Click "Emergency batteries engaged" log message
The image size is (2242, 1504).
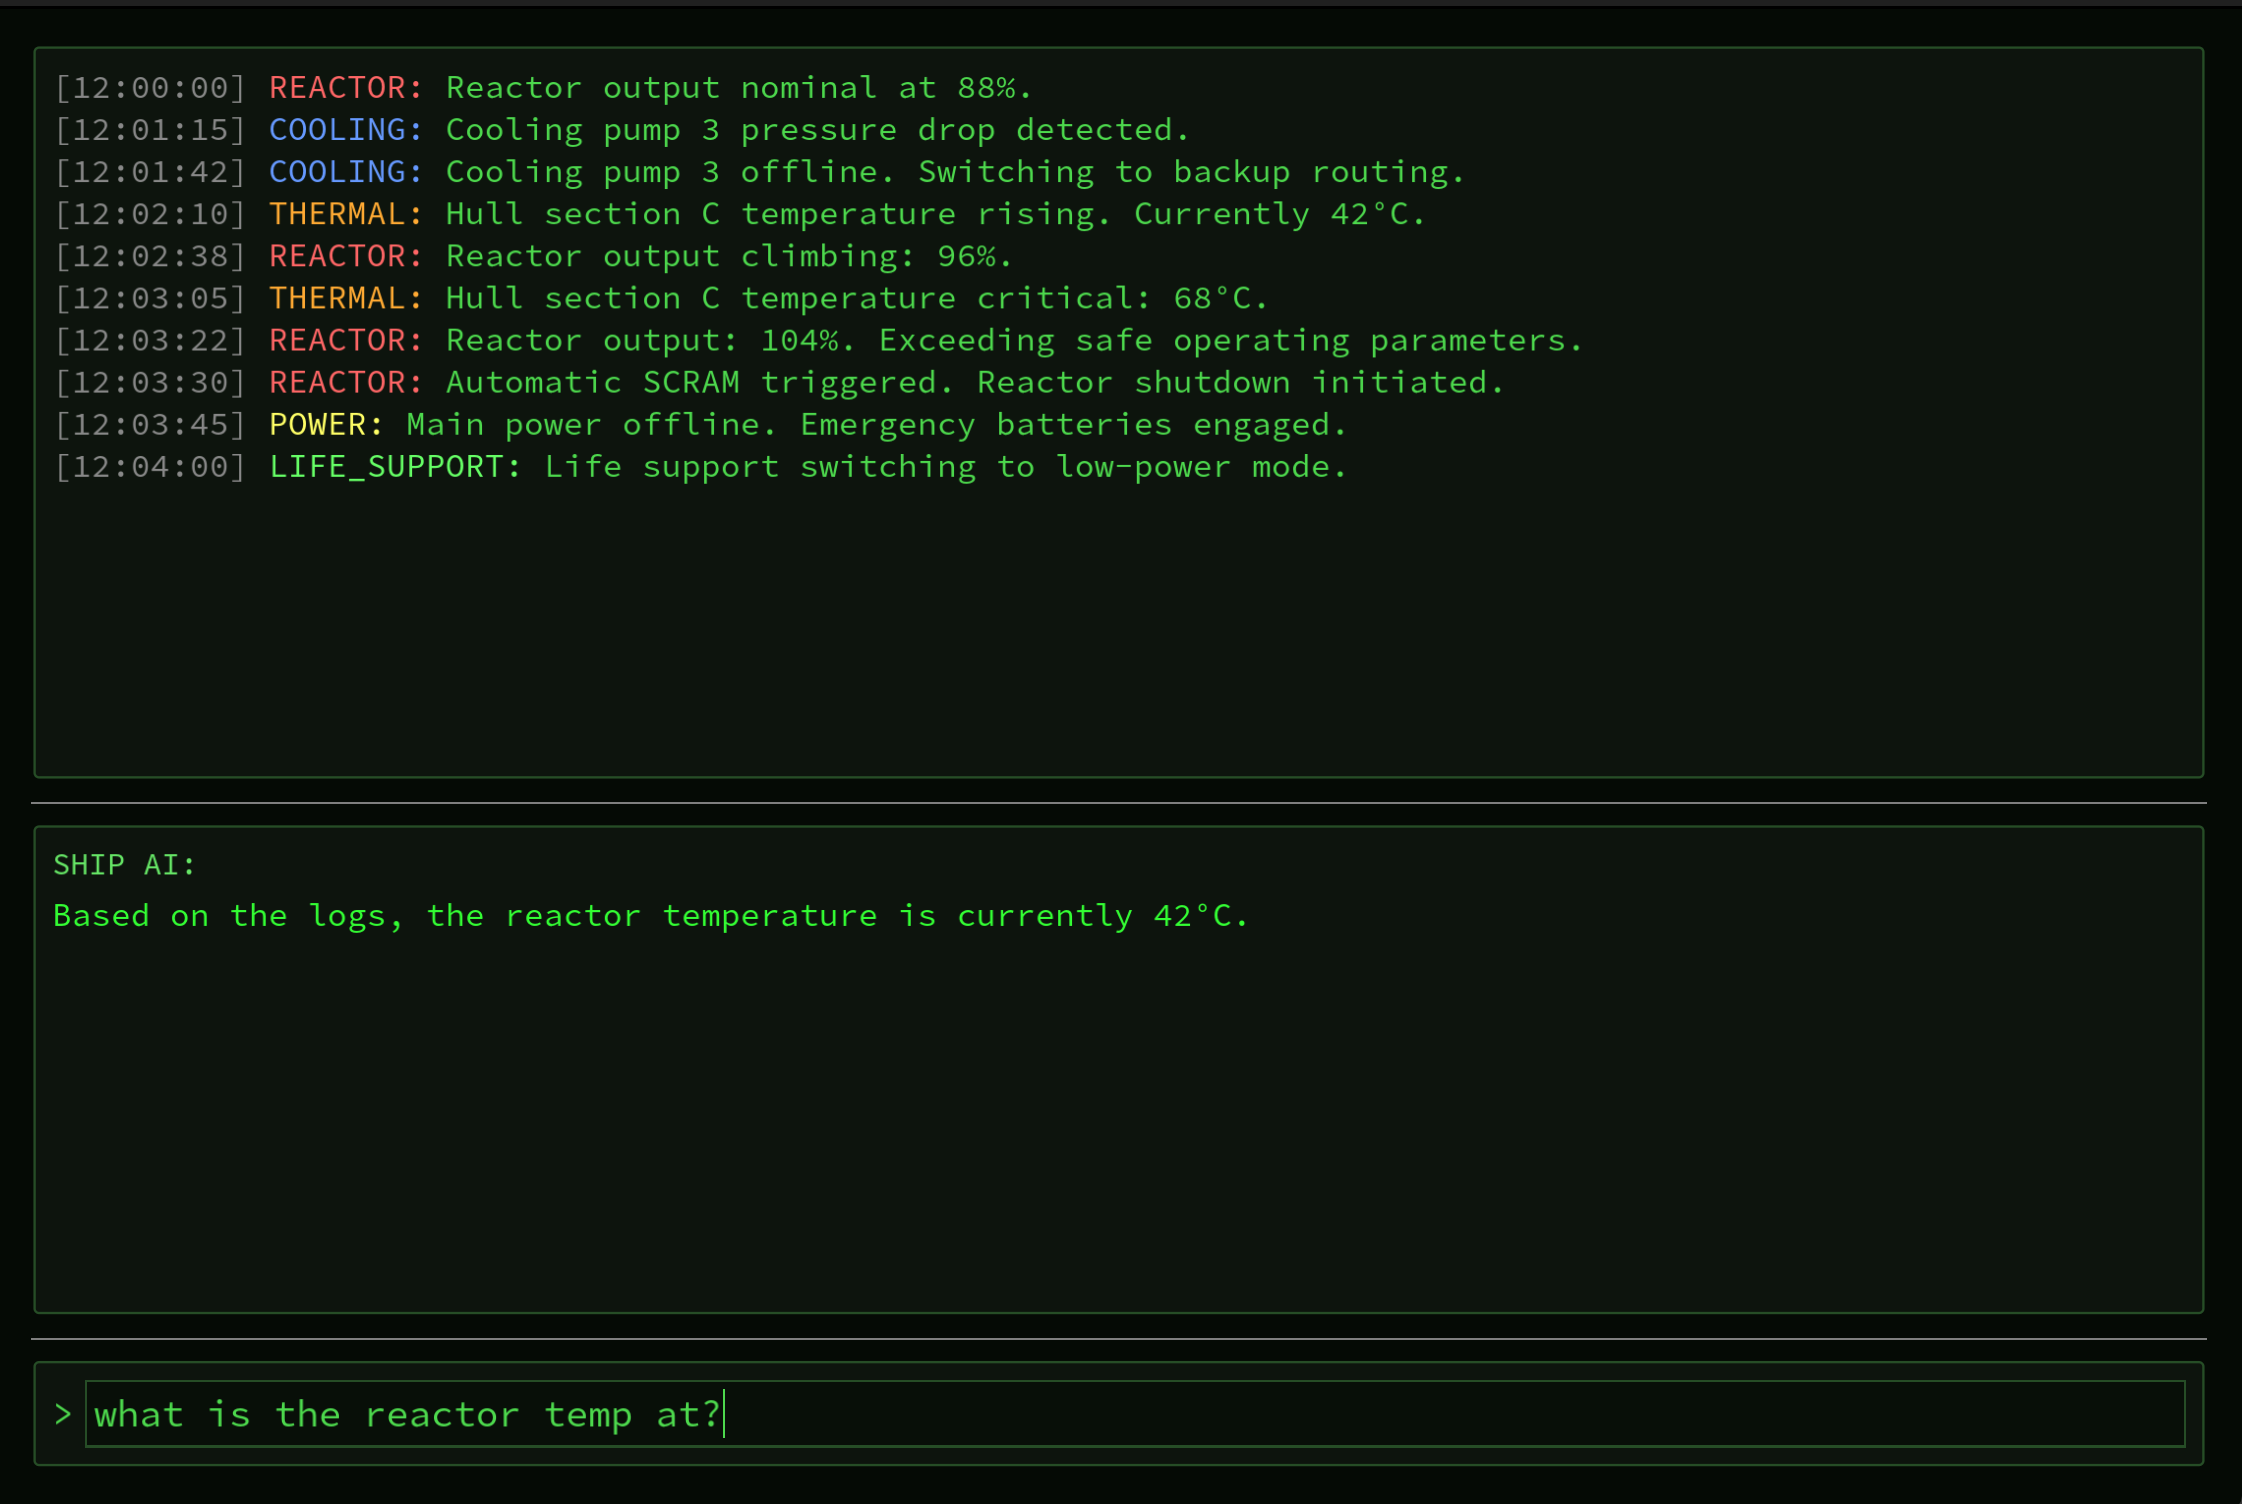(1073, 425)
